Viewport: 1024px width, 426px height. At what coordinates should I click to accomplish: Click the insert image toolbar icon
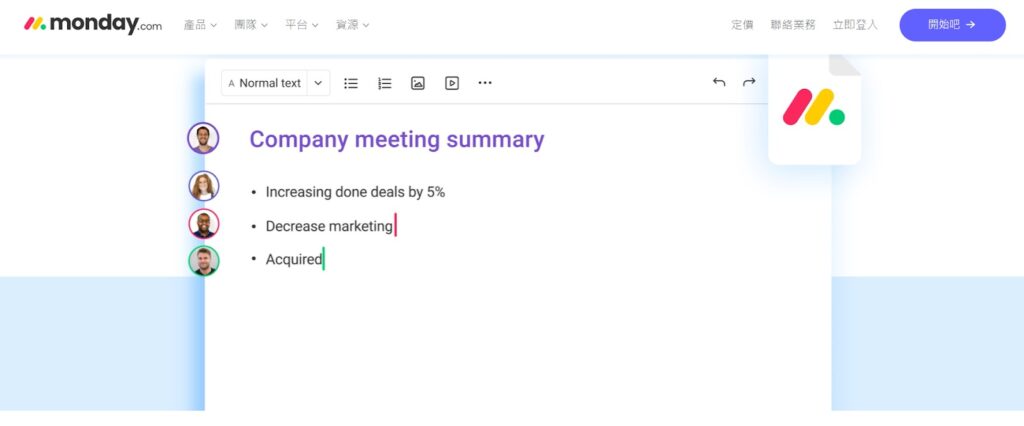pyautogui.click(x=418, y=83)
